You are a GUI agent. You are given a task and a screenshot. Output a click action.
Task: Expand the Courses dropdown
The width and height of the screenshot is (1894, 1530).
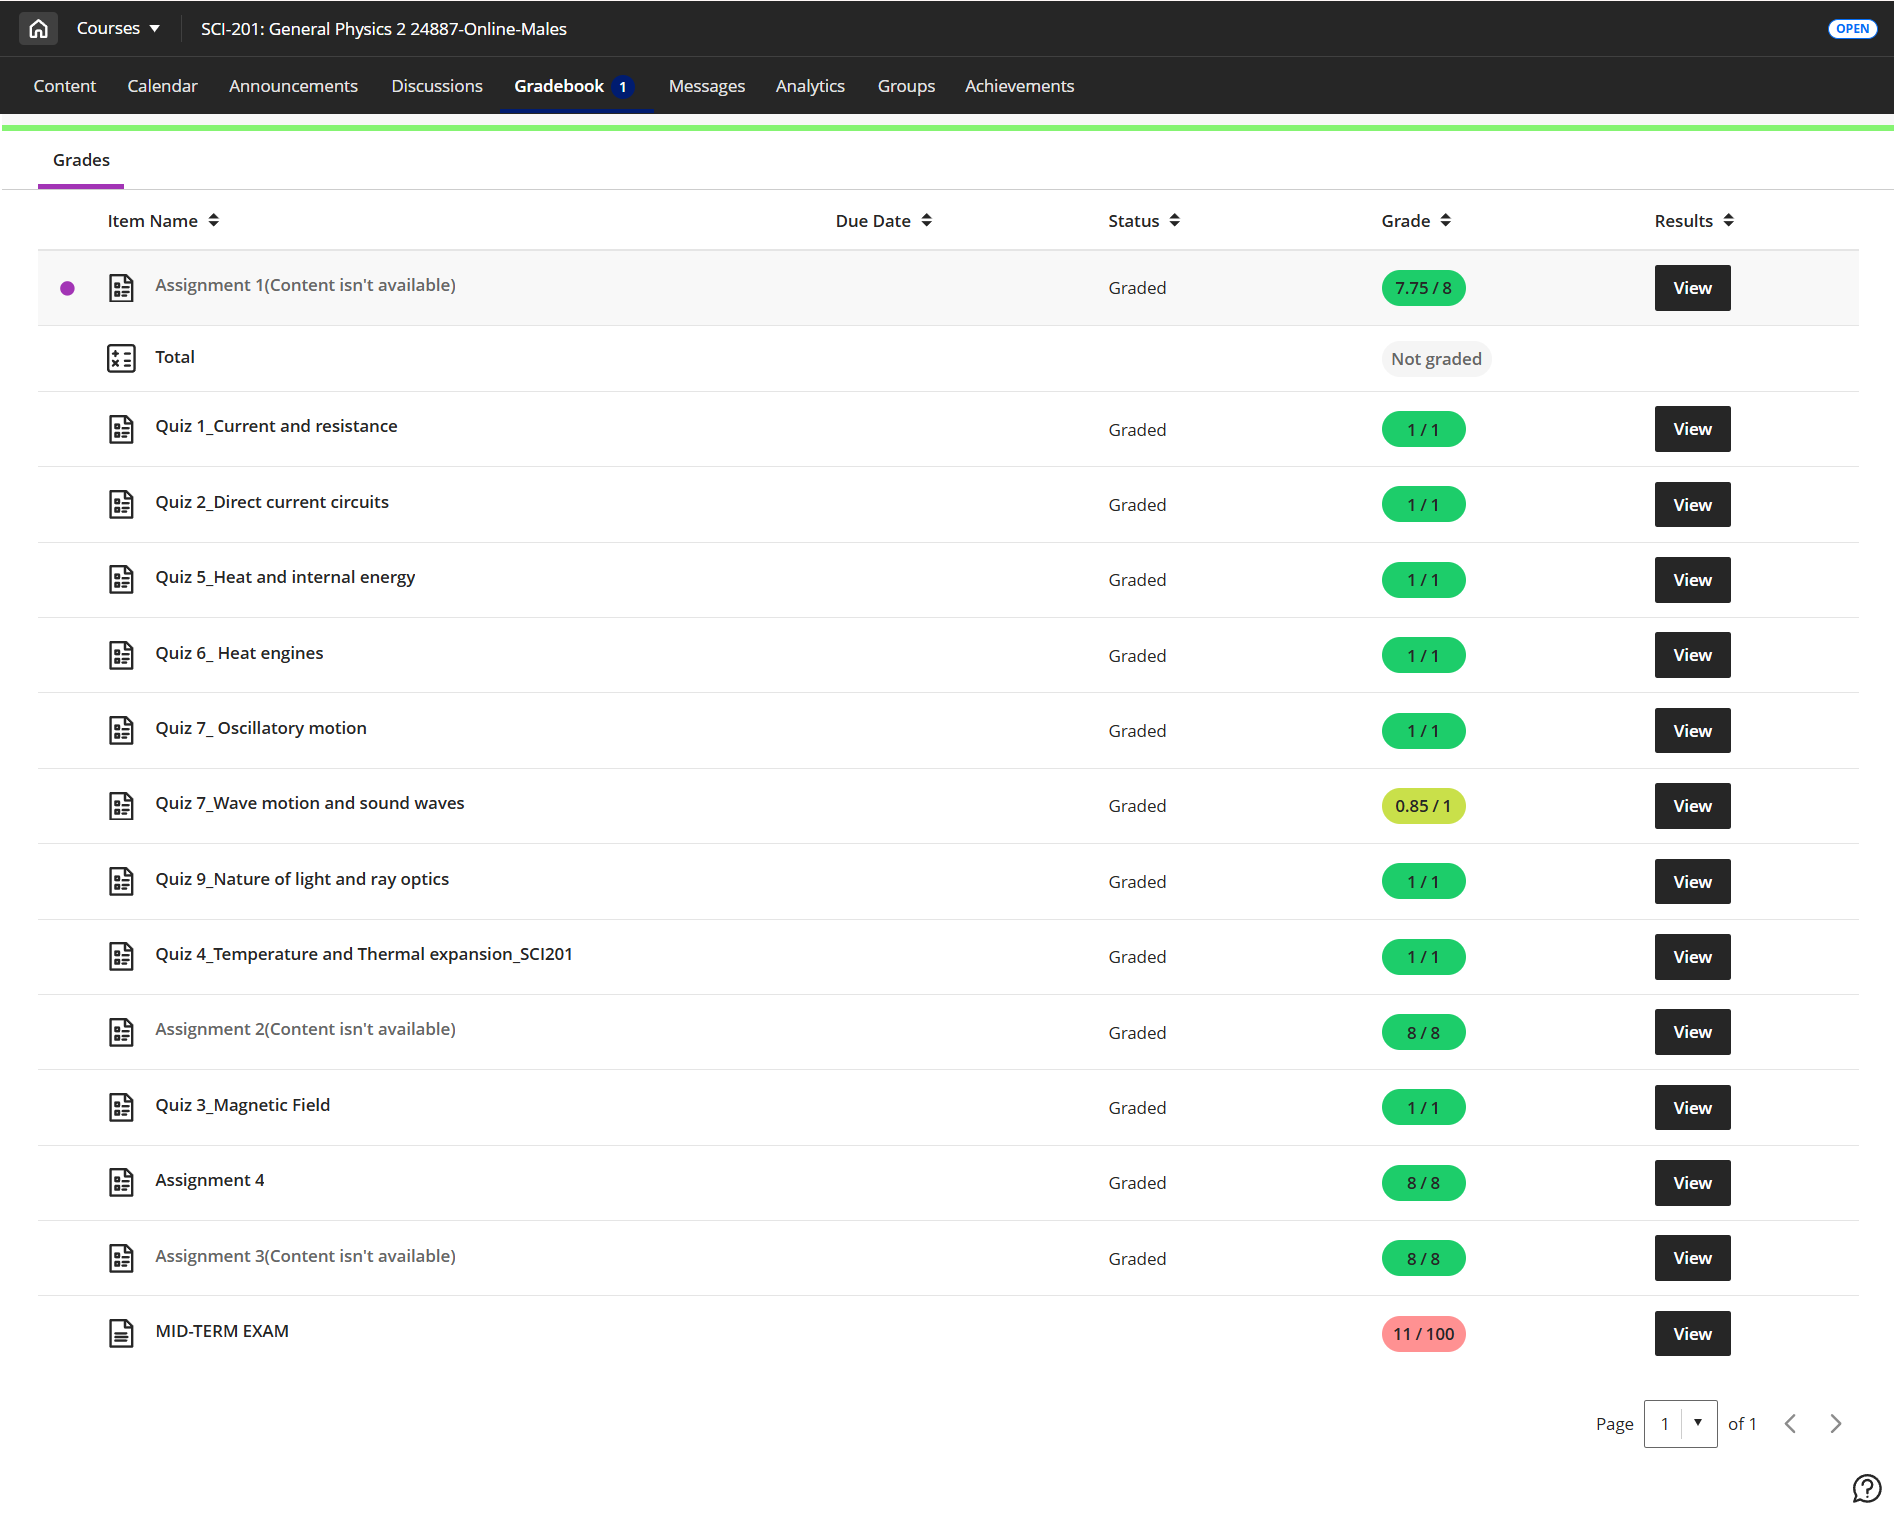[118, 28]
